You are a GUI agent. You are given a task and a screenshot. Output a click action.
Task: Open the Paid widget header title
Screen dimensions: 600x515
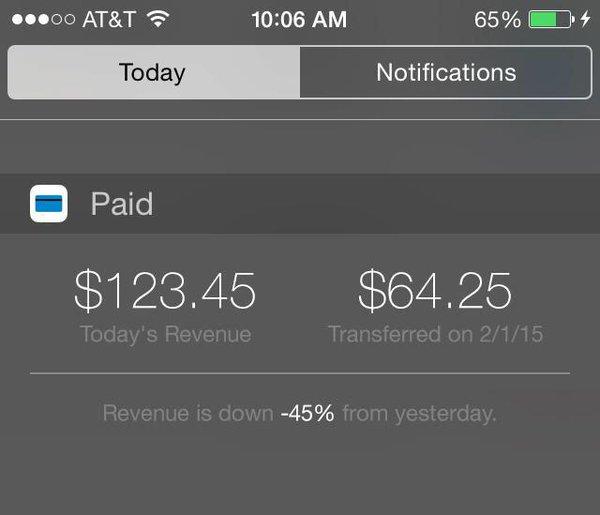[x=122, y=204]
